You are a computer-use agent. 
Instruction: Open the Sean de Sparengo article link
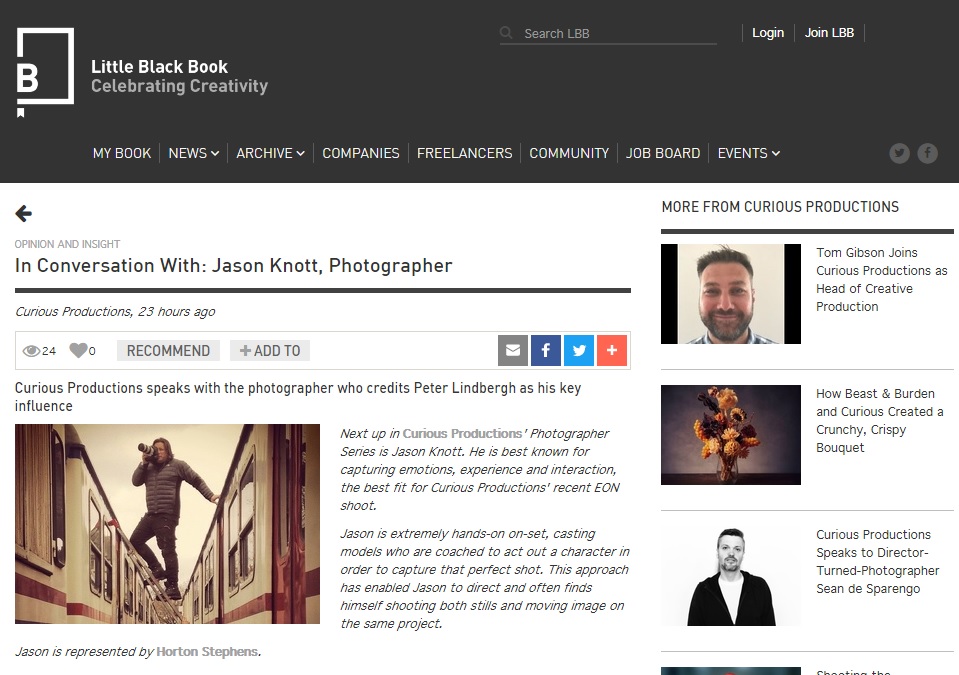(877, 561)
